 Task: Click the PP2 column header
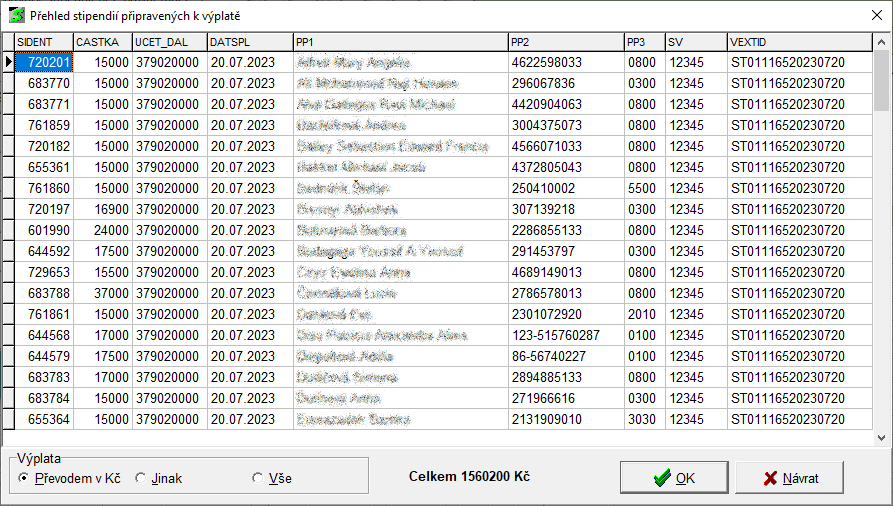(x=564, y=42)
